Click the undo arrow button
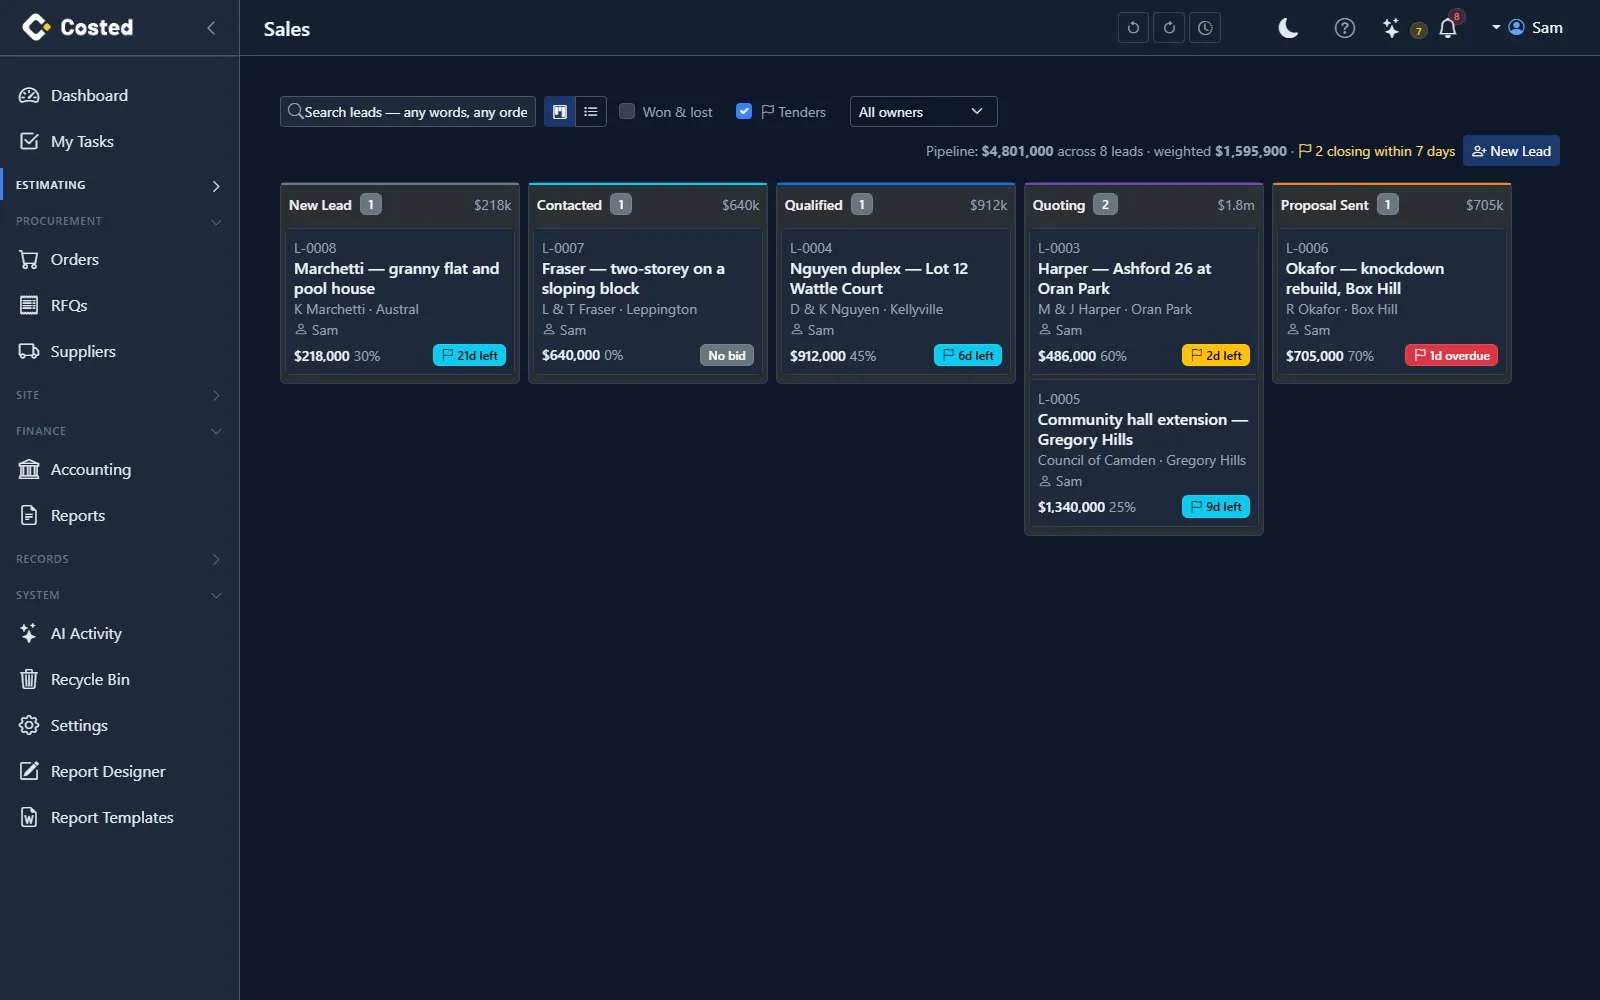 coord(1133,28)
